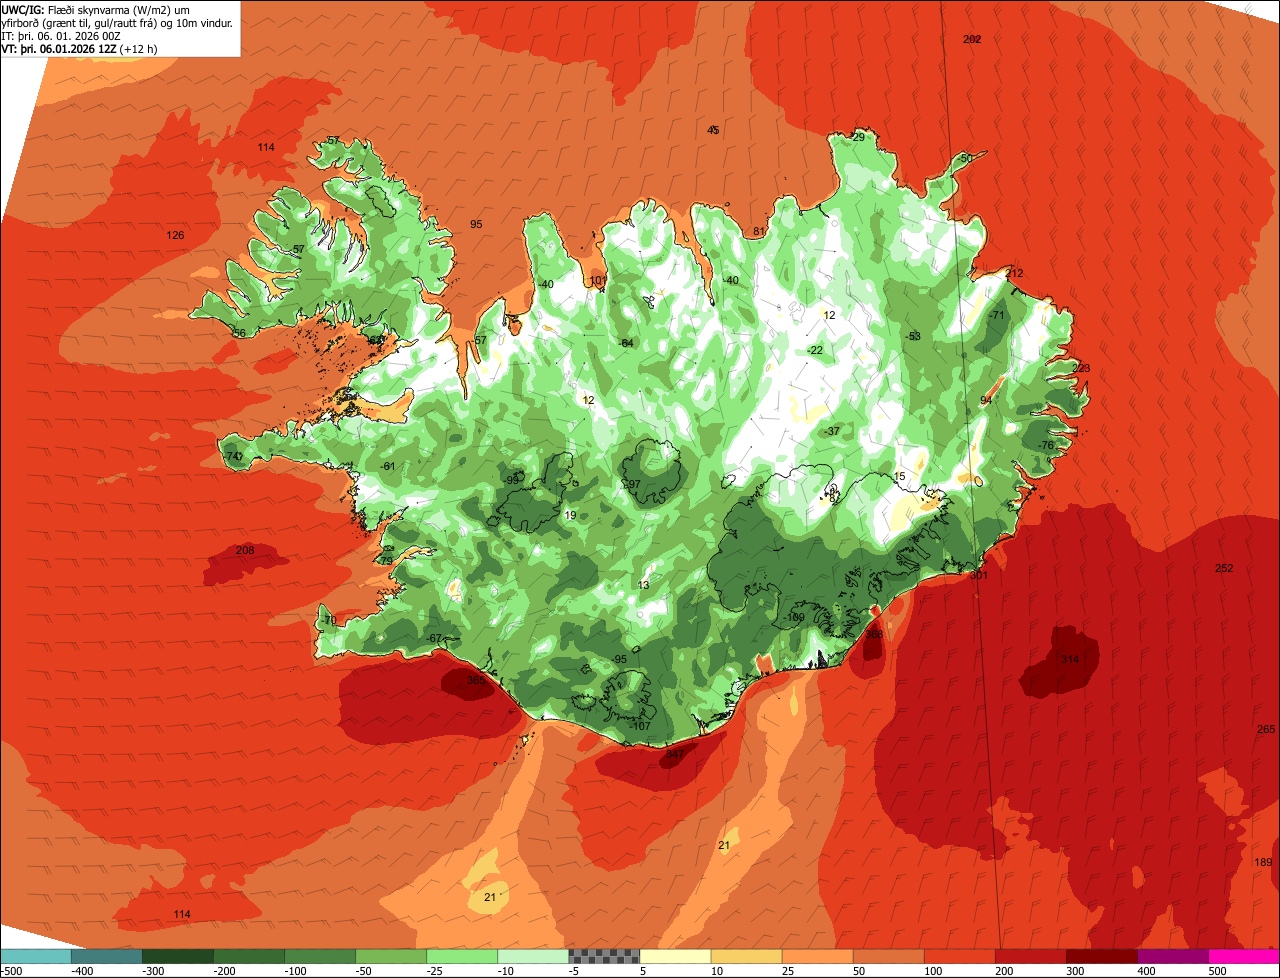The height and width of the screenshot is (978, 1280).
Task: Click the purple 400 to 500 legend swatch
Action: pos(1173,956)
